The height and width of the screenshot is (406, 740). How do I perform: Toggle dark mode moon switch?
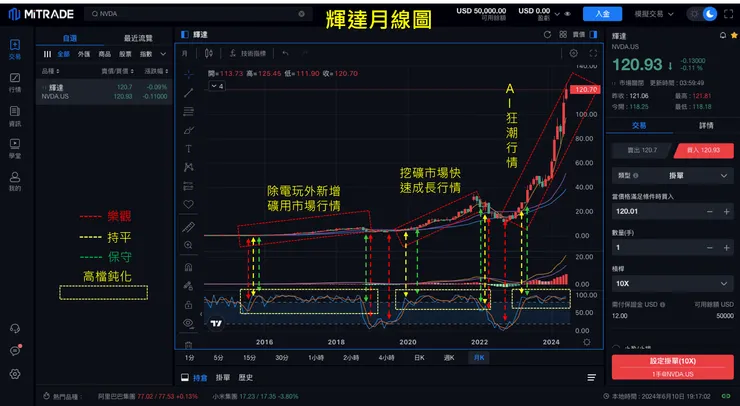710,14
